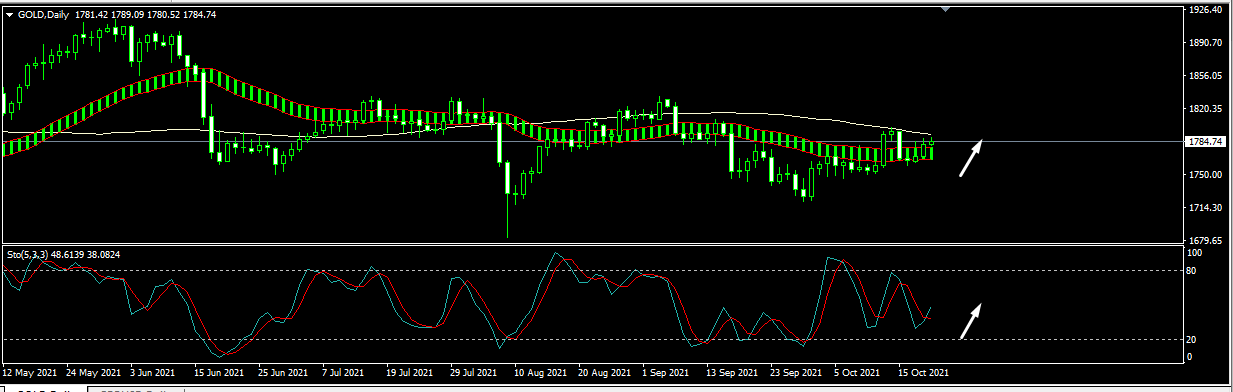Click the 29 Jul 2021 date label
Screen dimensions: 1233x392
coord(474,372)
